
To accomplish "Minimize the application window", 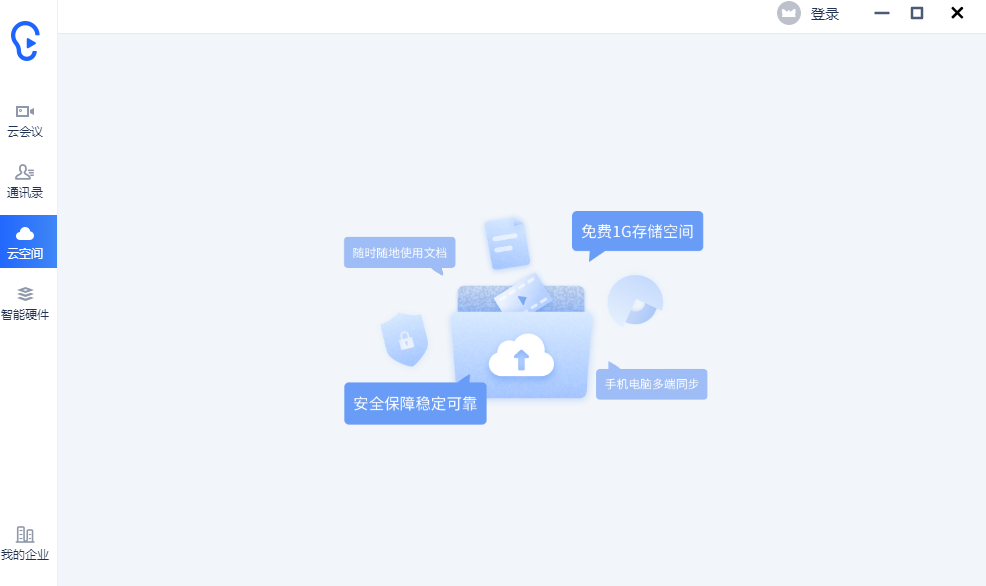I will point(881,13).
